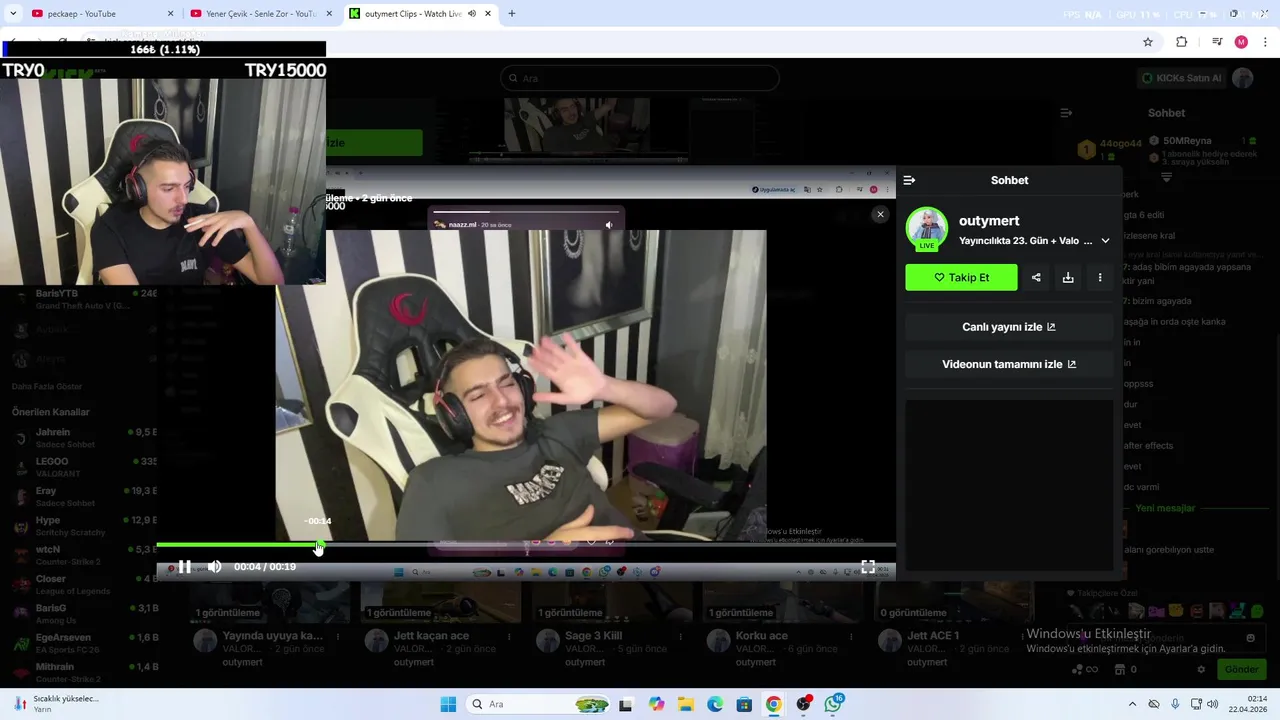This screenshot has width=1280, height=720.
Task: Share the clip via share icon
Action: tap(1036, 278)
